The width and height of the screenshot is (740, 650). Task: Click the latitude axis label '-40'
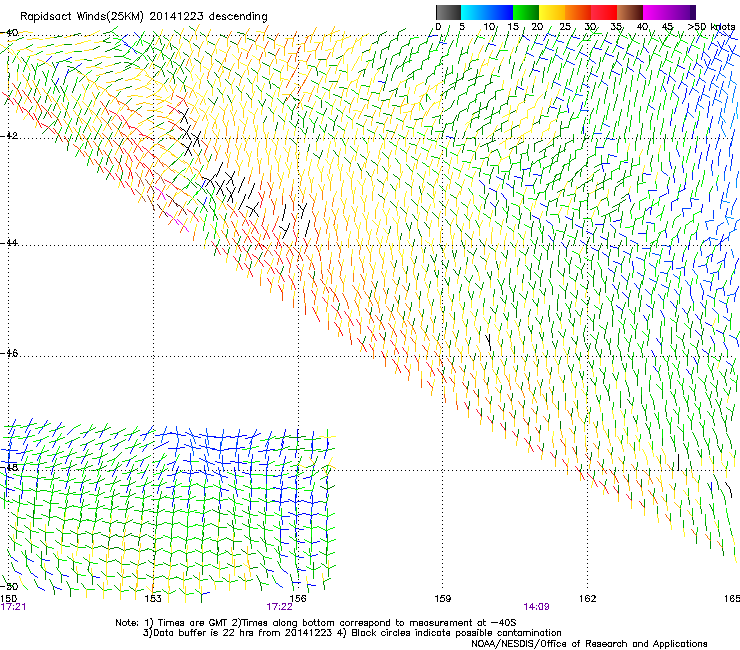pos(9,33)
